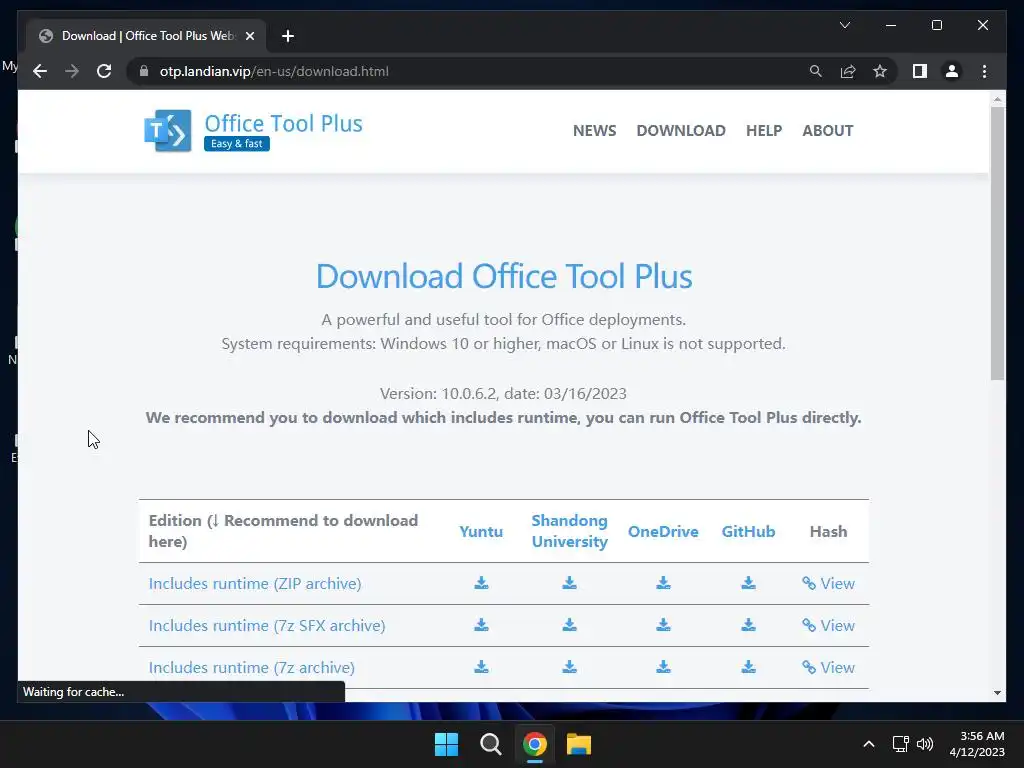View hash for ZIP archive
The image size is (1024, 768).
click(x=828, y=583)
